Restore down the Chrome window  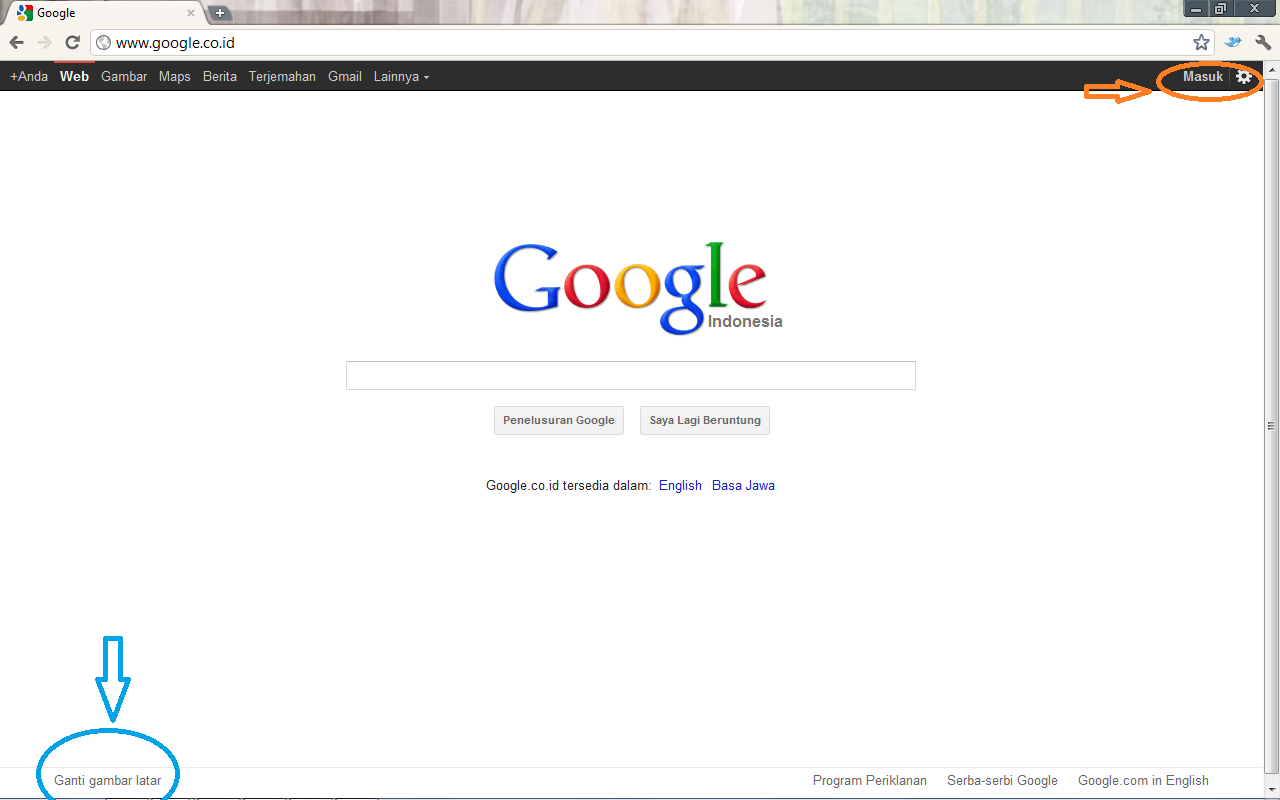pyautogui.click(x=1220, y=8)
